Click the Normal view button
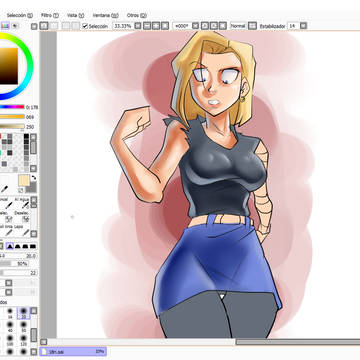 tap(238, 26)
